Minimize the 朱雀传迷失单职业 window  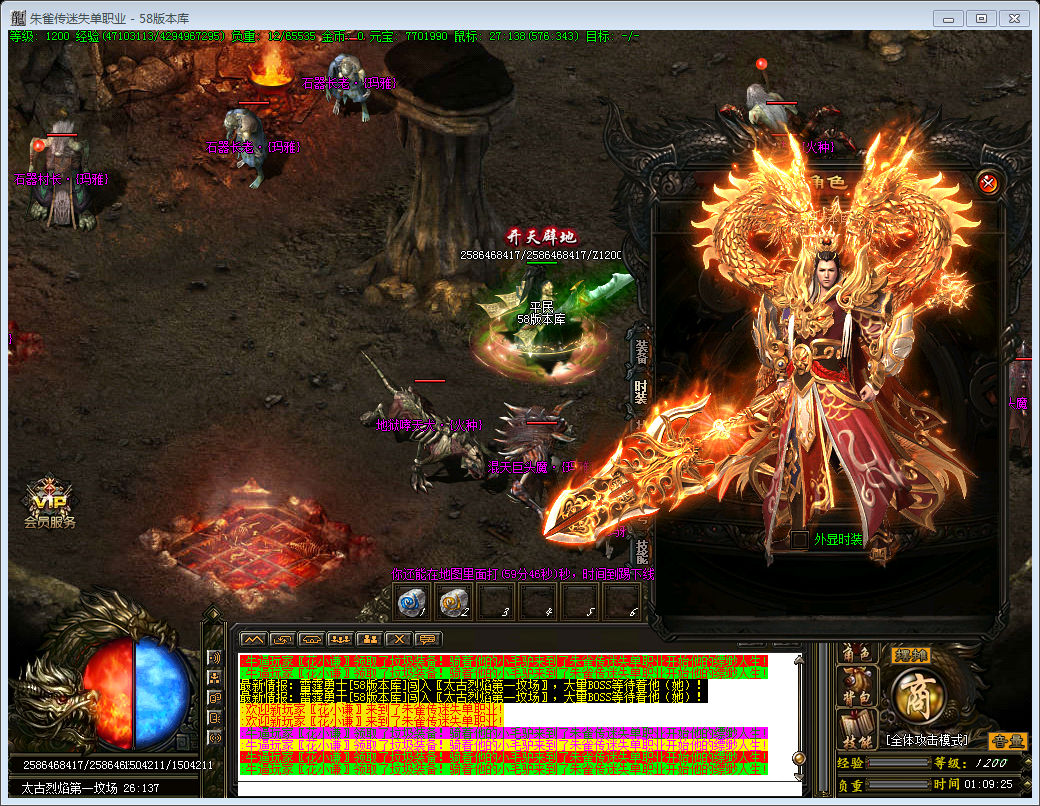[x=948, y=19]
